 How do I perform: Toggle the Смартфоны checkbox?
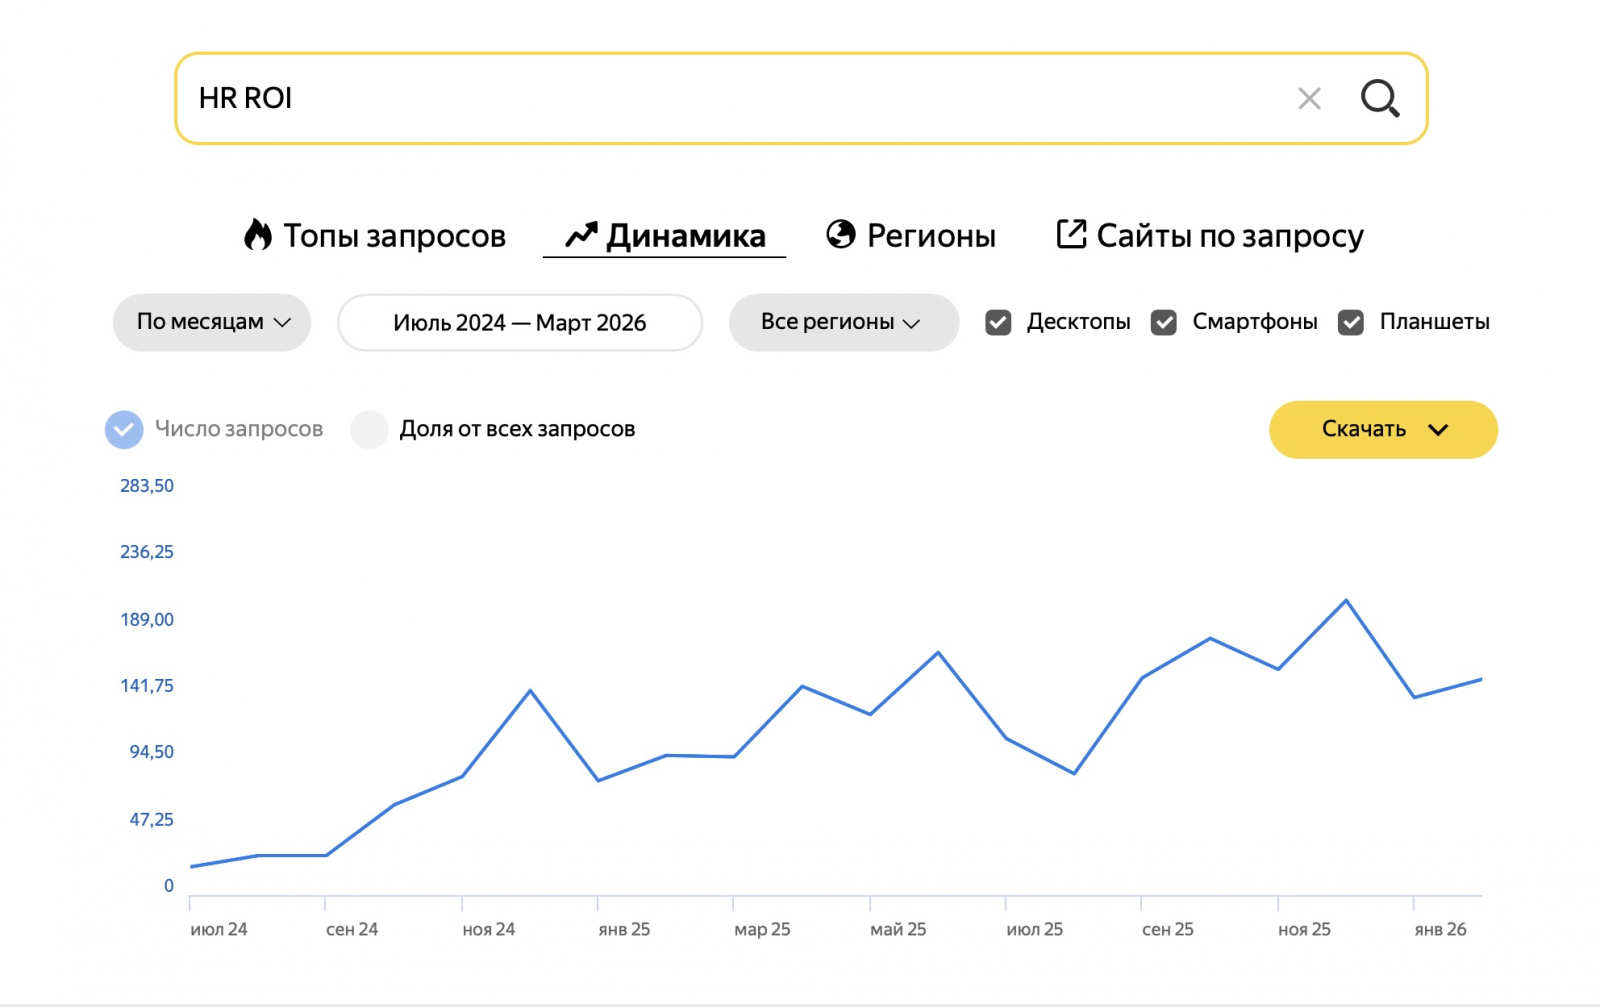click(x=1163, y=322)
